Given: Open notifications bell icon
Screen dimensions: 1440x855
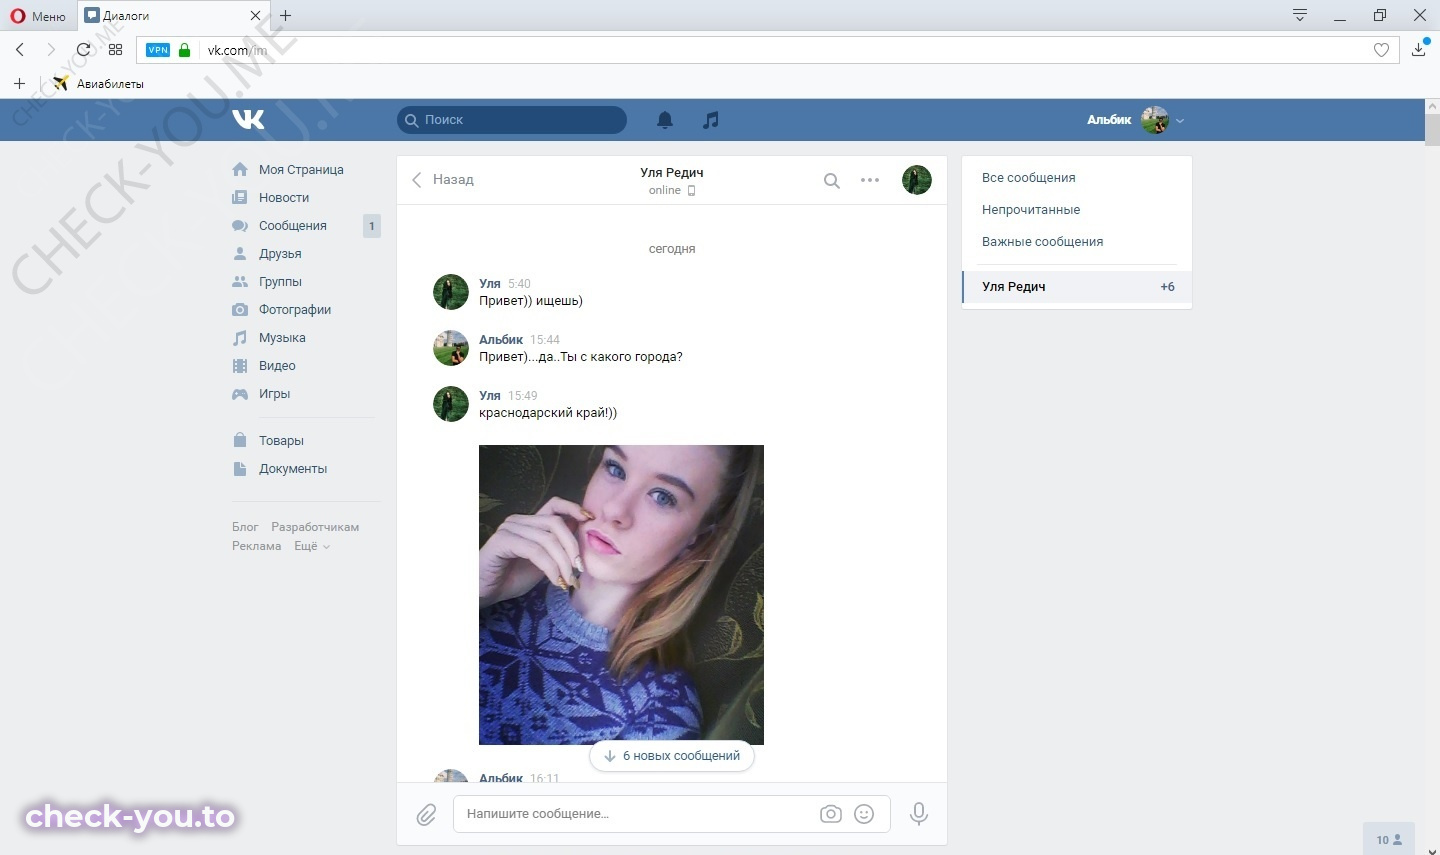Looking at the screenshot, I should [665, 120].
